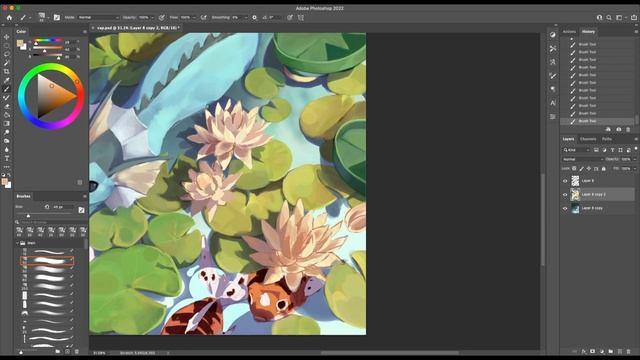This screenshot has height=360, width=640.
Task: Create new brush icon in Brushes panel
Action: [x=67, y=351]
